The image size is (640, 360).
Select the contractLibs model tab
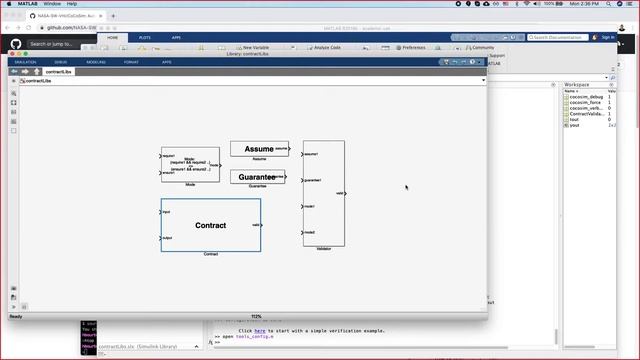click(x=58, y=71)
